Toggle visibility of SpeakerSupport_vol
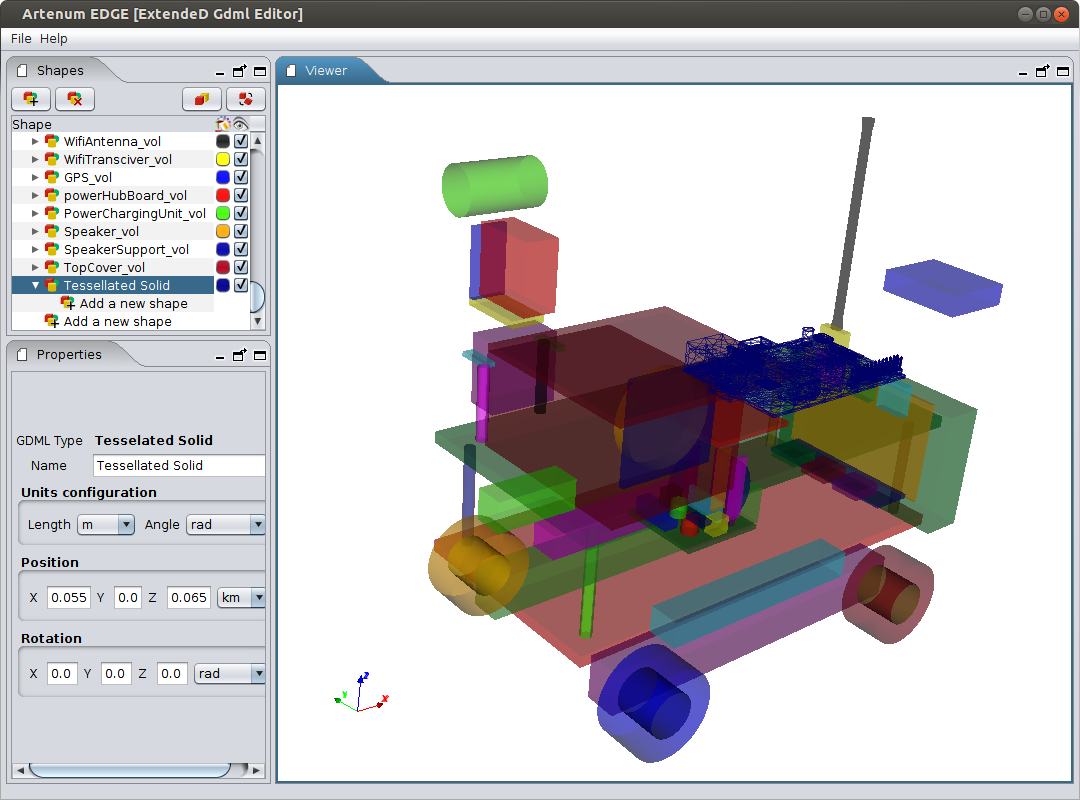This screenshot has width=1080, height=800. (x=241, y=249)
